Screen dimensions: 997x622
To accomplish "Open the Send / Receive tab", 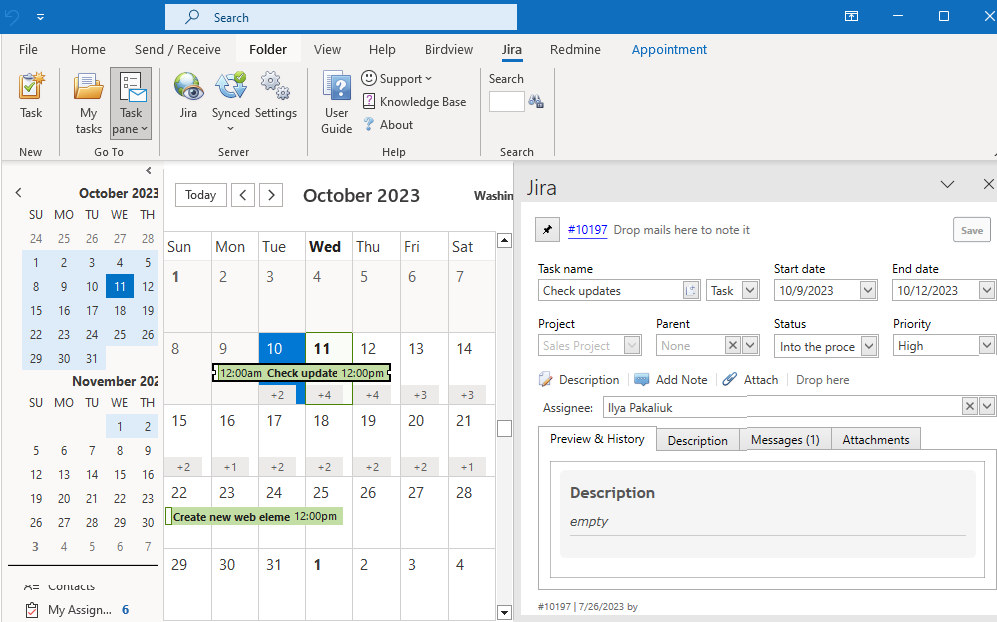I will tap(177, 49).
